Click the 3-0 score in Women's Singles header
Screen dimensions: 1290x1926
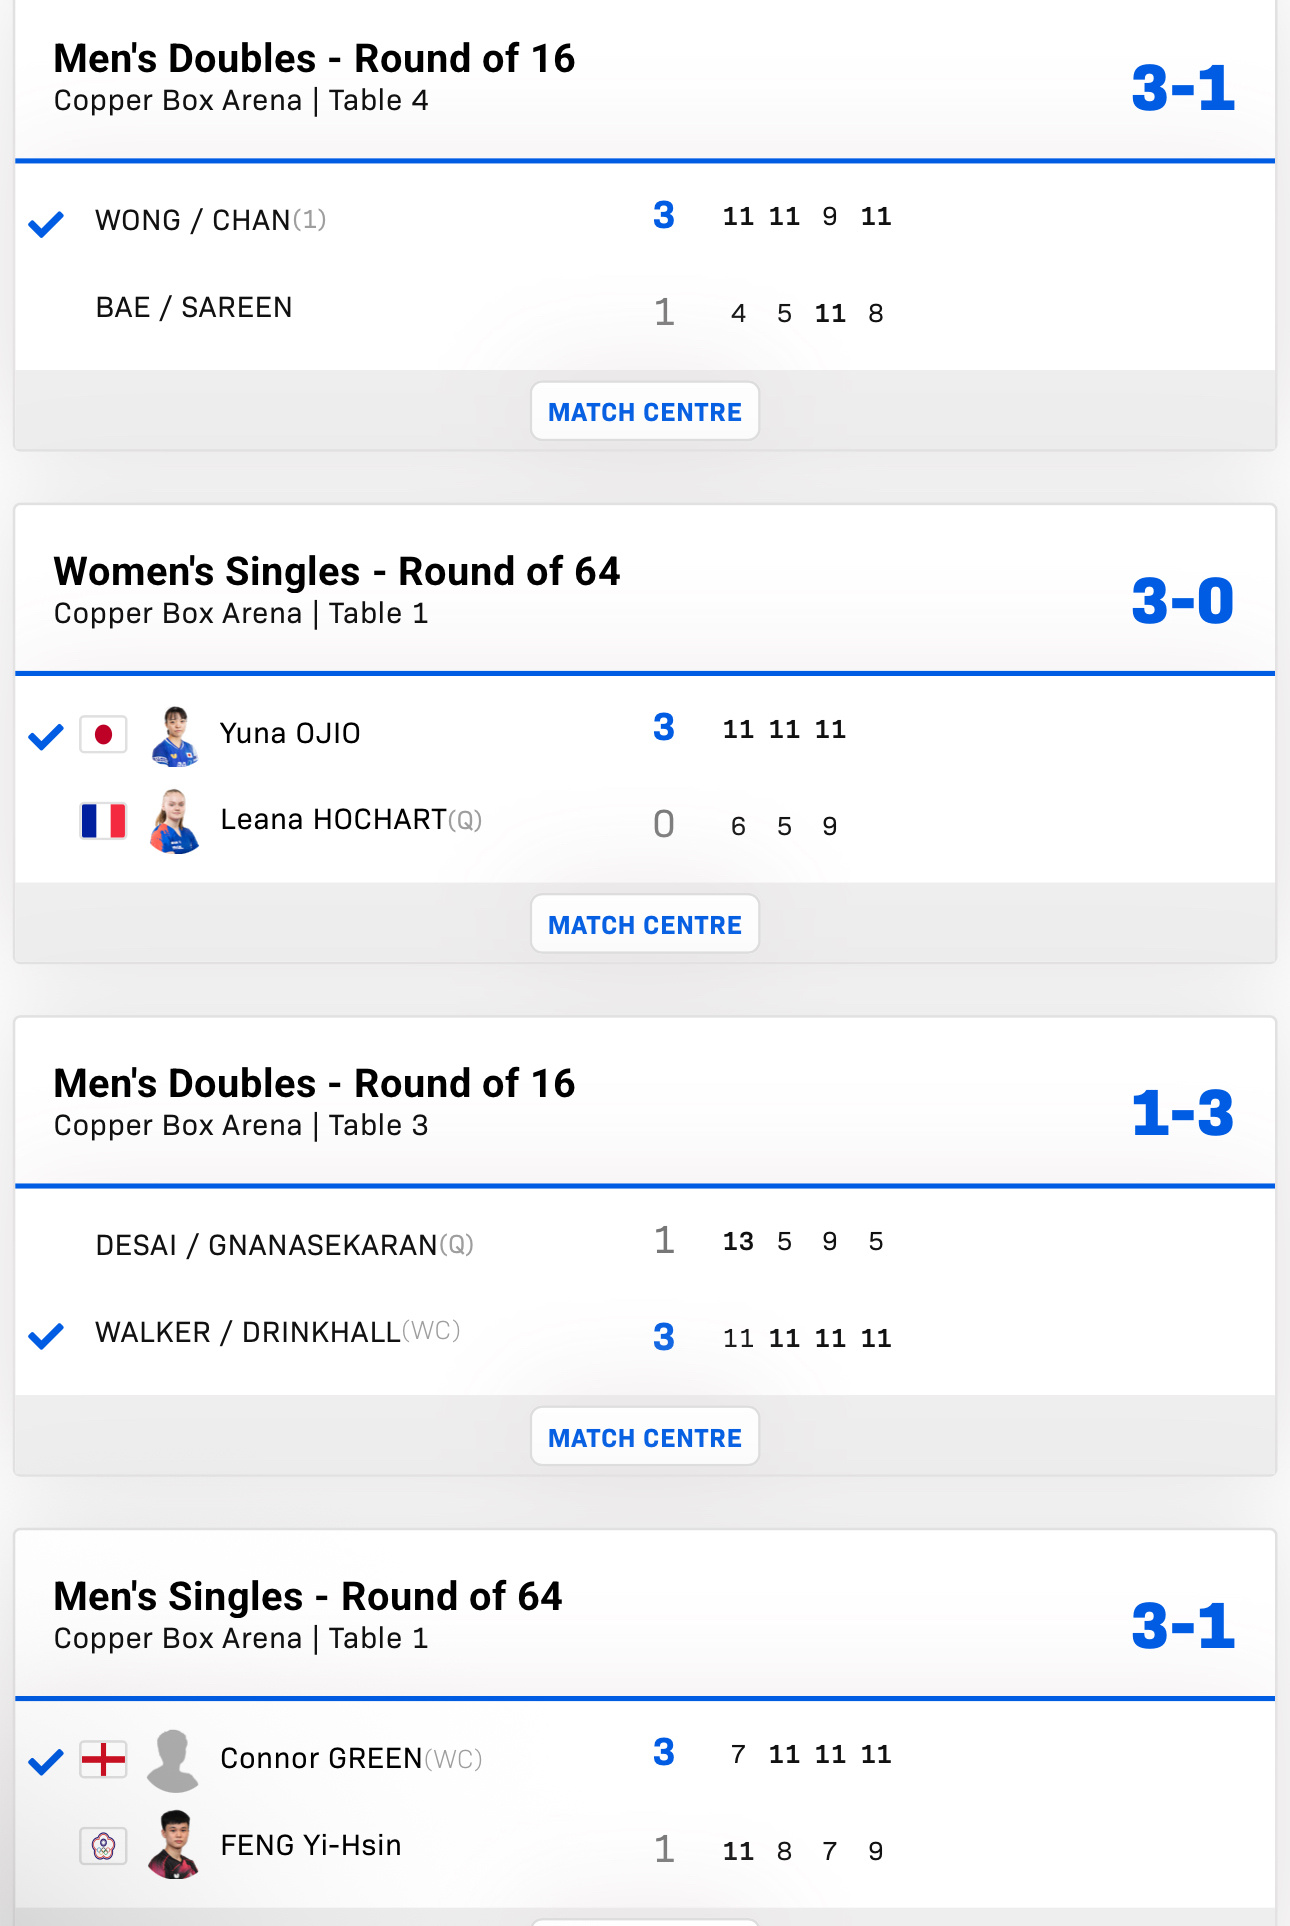point(1183,601)
